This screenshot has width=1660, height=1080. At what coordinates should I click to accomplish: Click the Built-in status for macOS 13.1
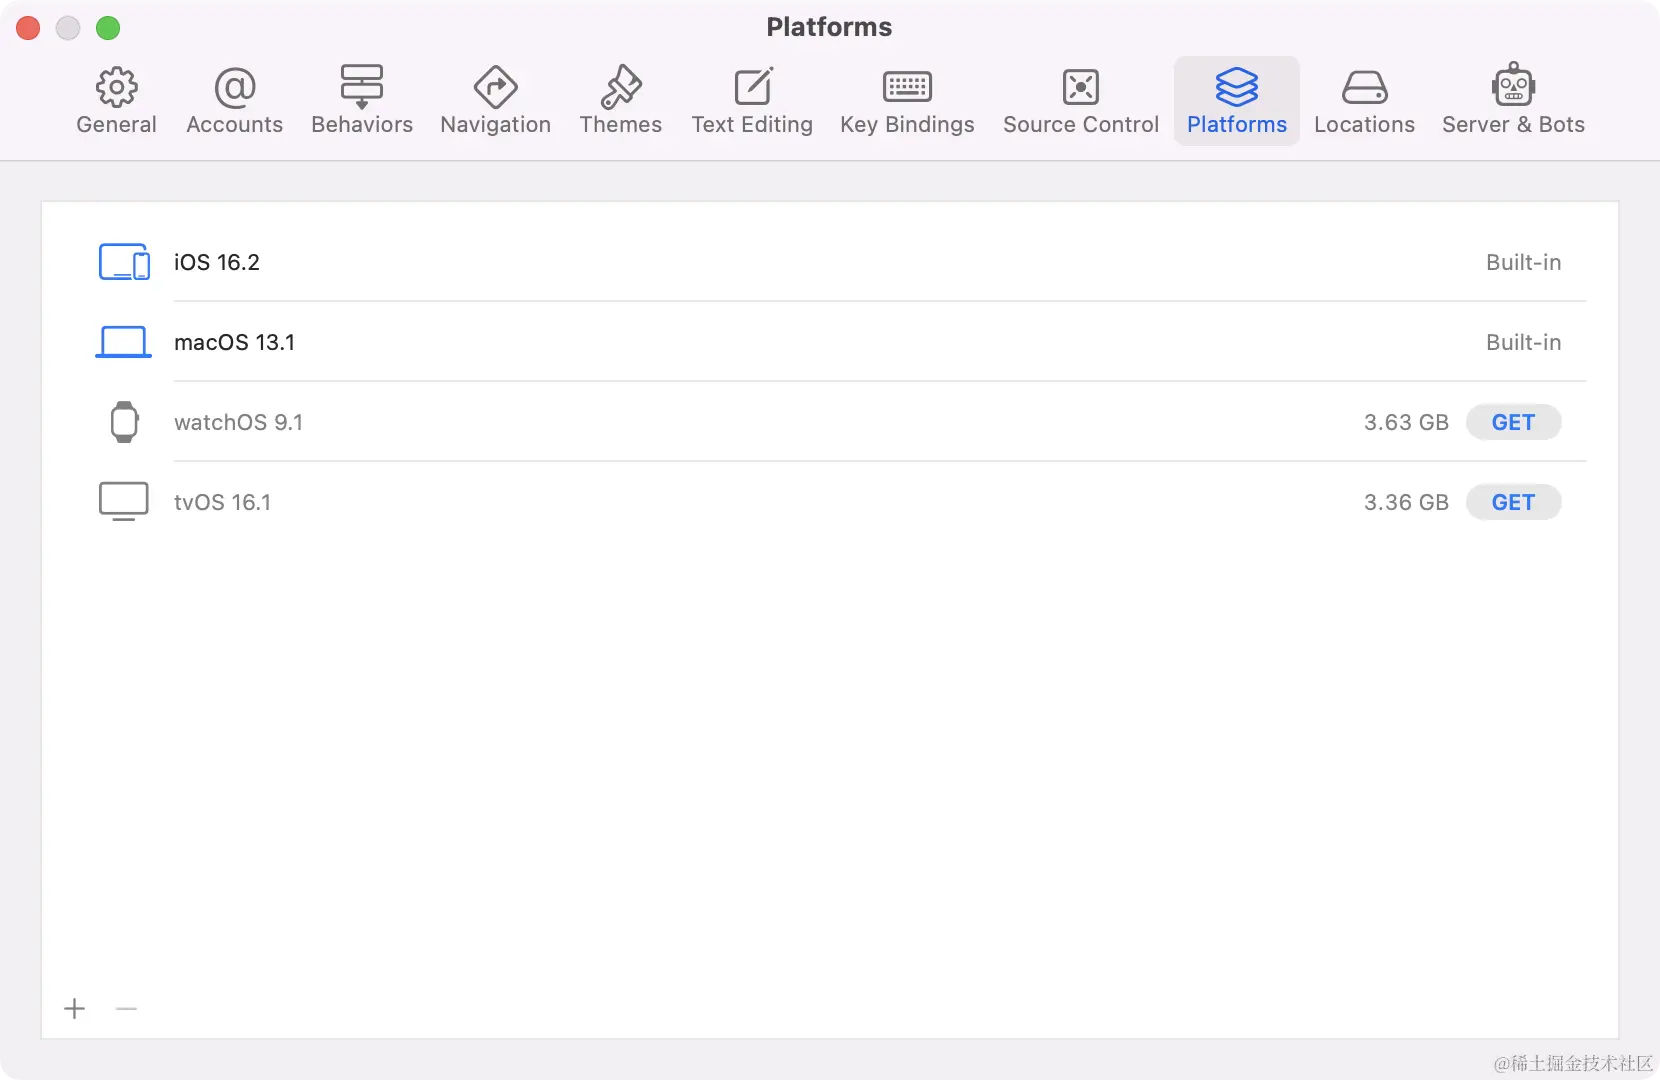coord(1523,342)
